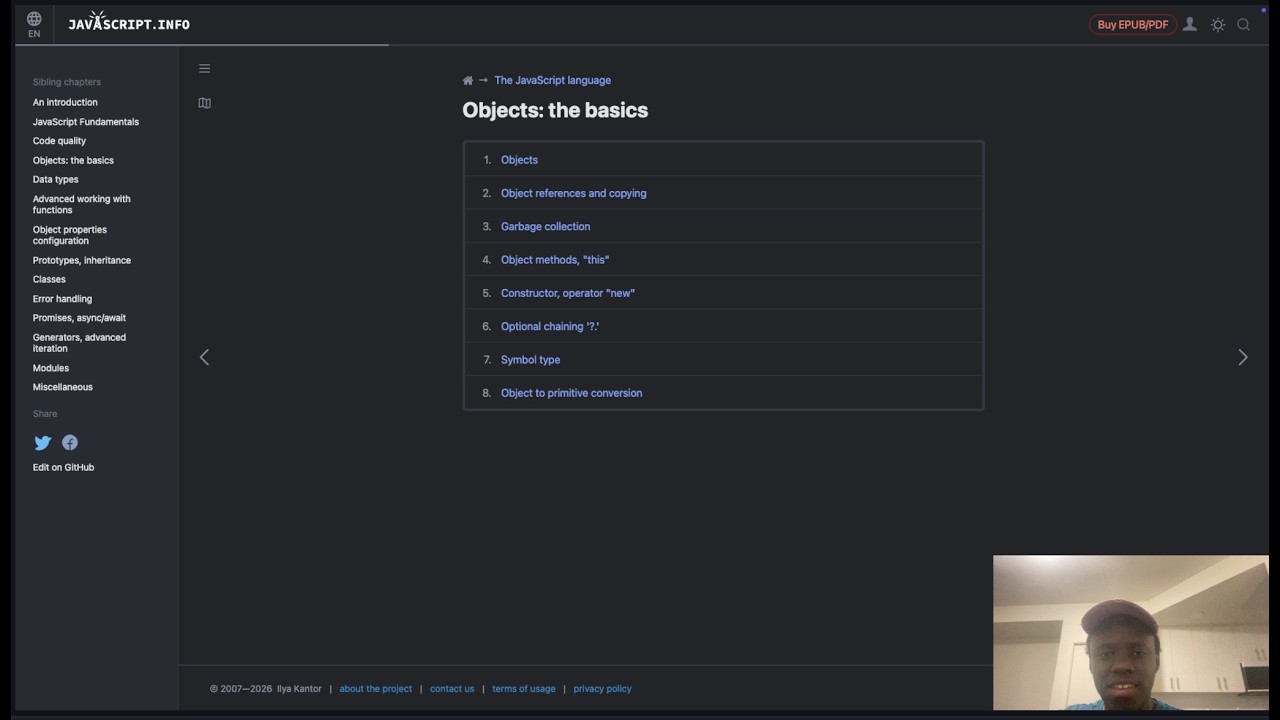The image size is (1280, 720).
Task: Open contact us footer link
Action: [452, 689]
